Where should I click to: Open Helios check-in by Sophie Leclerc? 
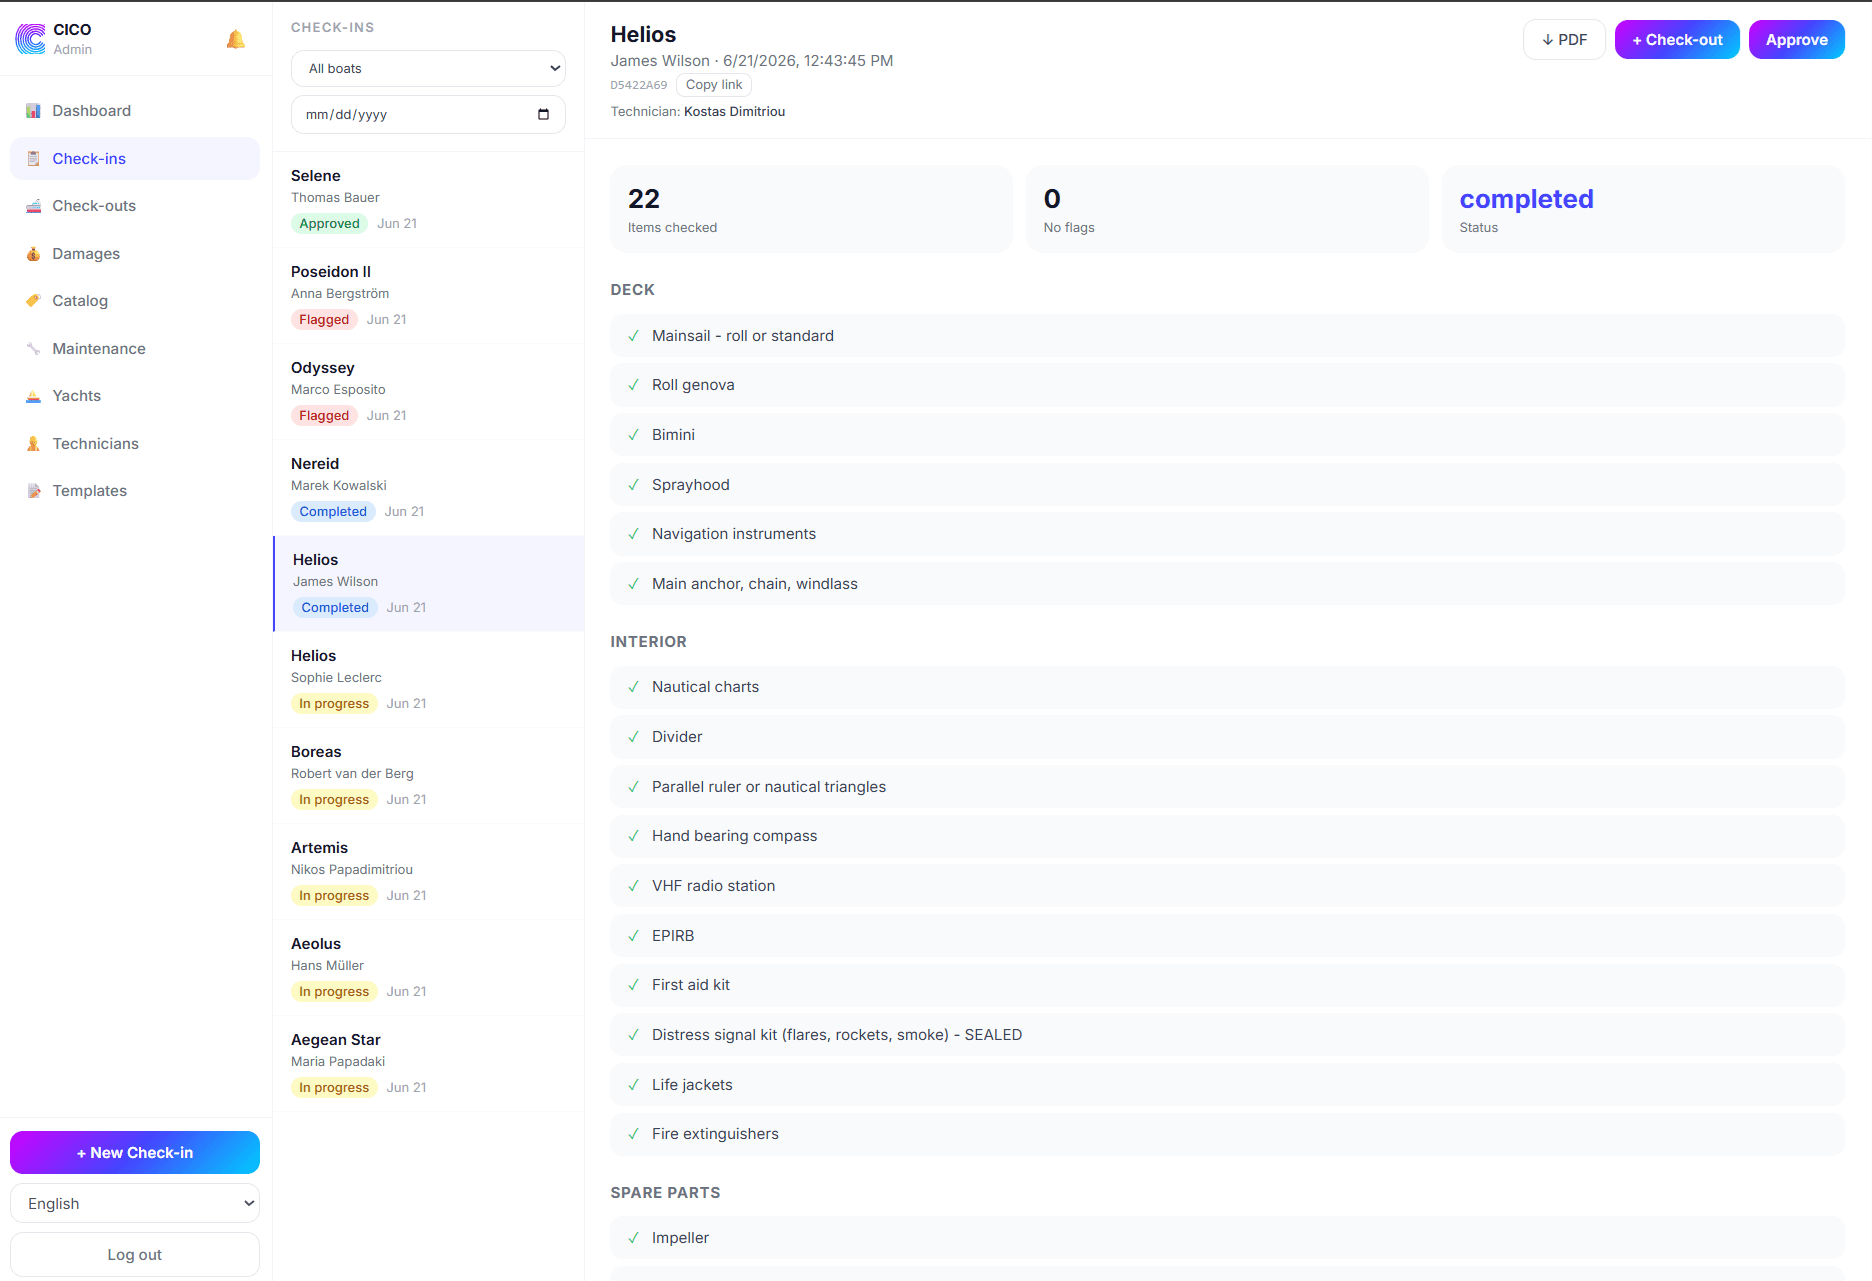pos(428,680)
